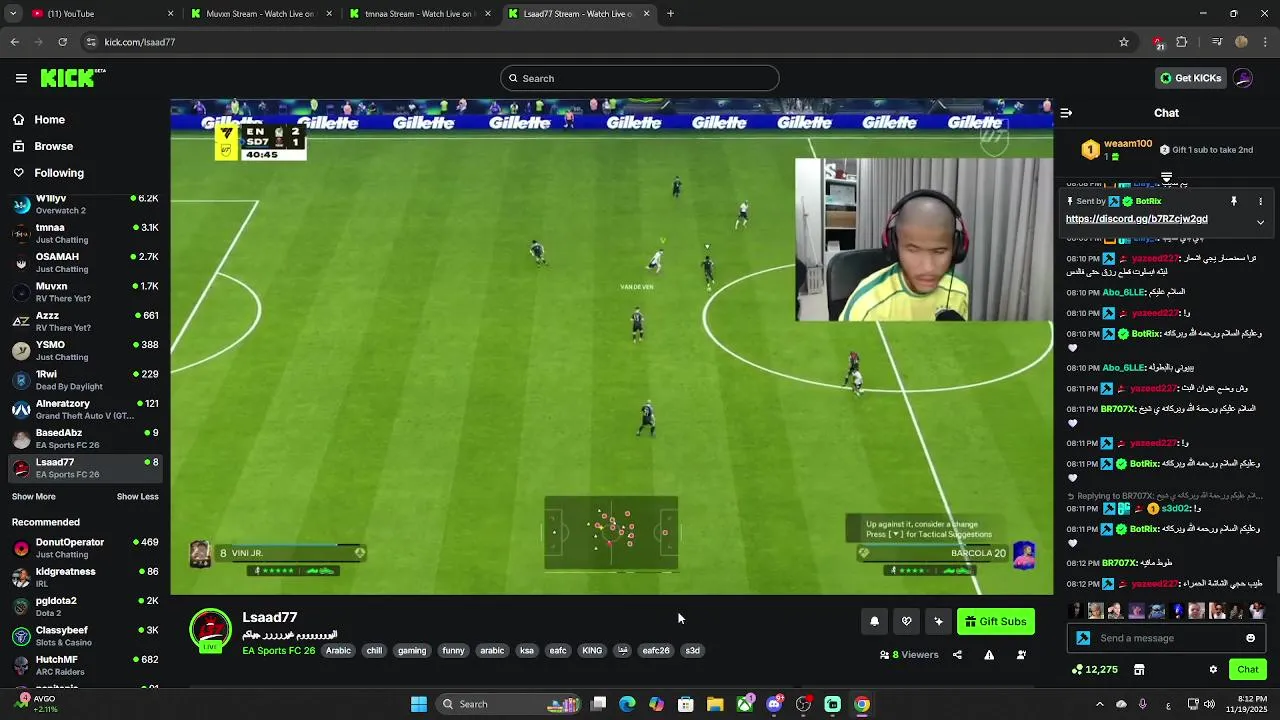Viewport: 1280px width, 720px height.
Task: Click the Kick search field
Action: tap(640, 78)
